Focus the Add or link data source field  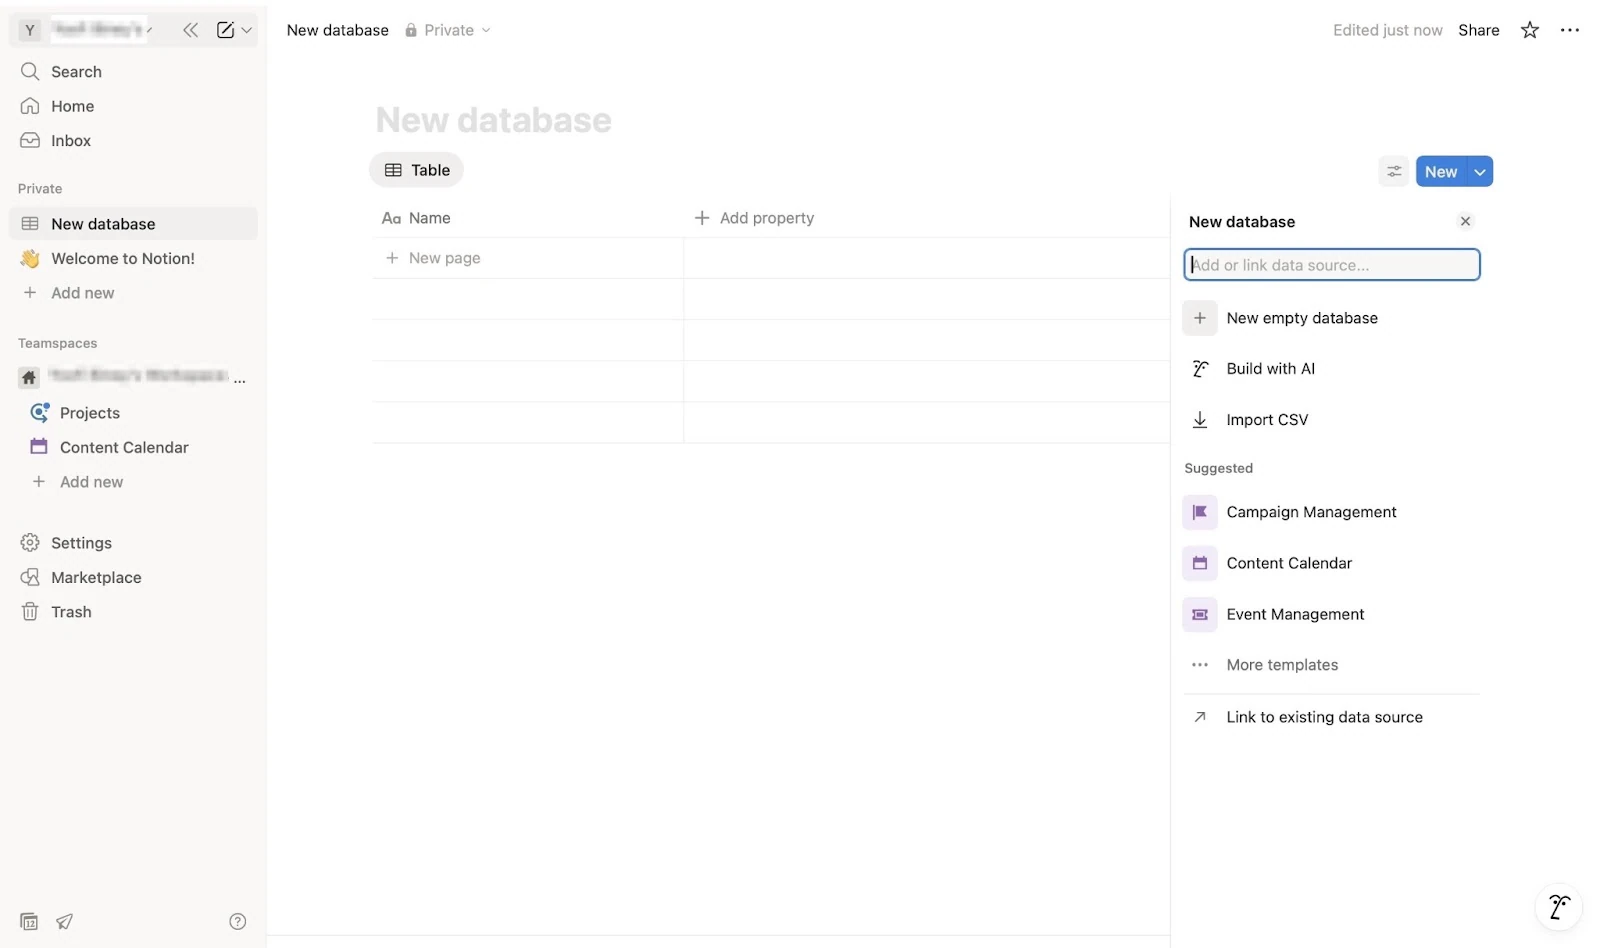[1331, 265]
